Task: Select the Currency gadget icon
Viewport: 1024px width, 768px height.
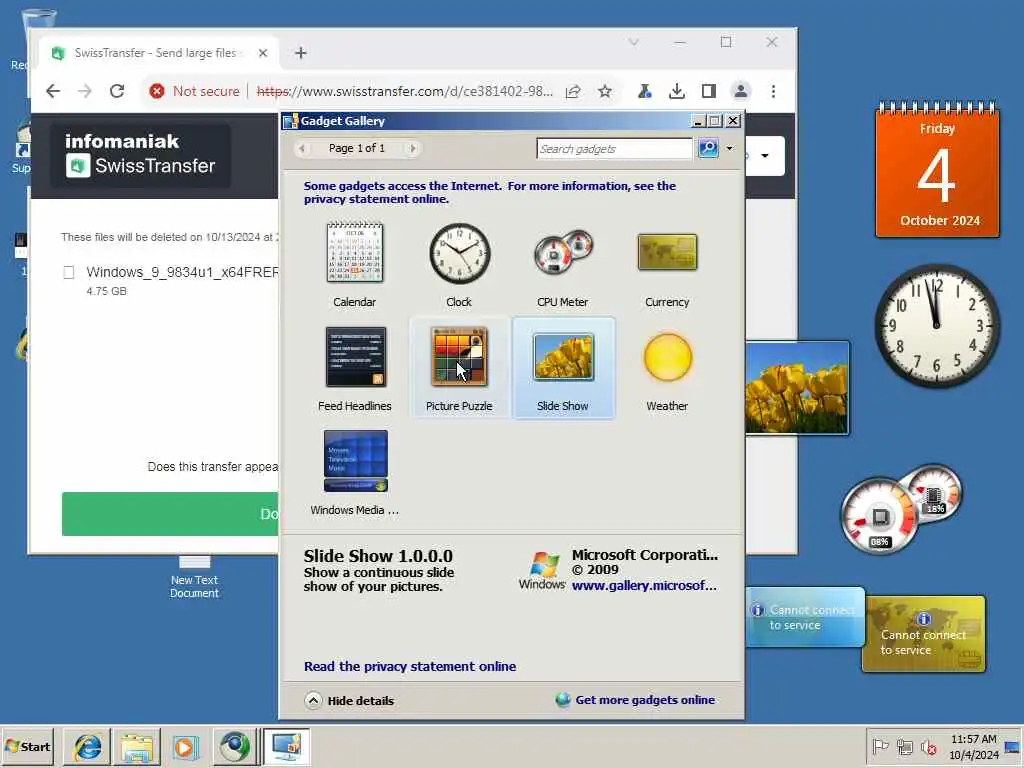Action: [x=667, y=252]
